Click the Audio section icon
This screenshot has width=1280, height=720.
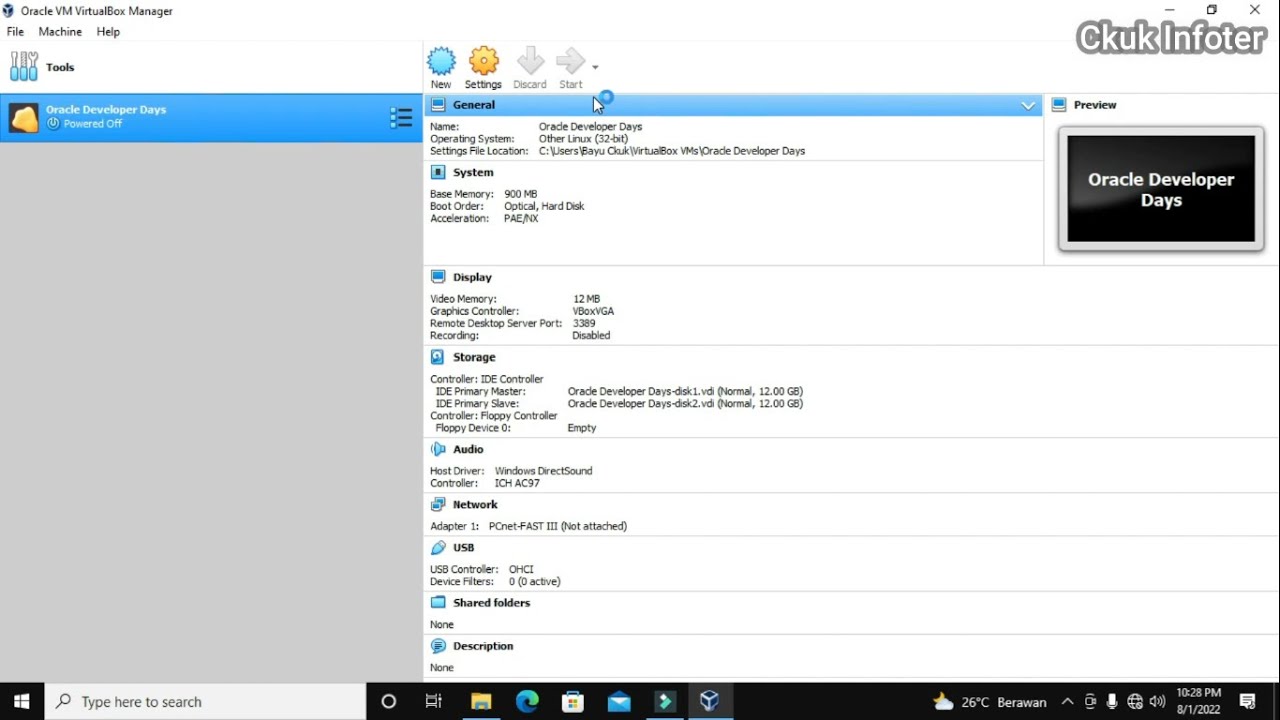pyautogui.click(x=438, y=450)
